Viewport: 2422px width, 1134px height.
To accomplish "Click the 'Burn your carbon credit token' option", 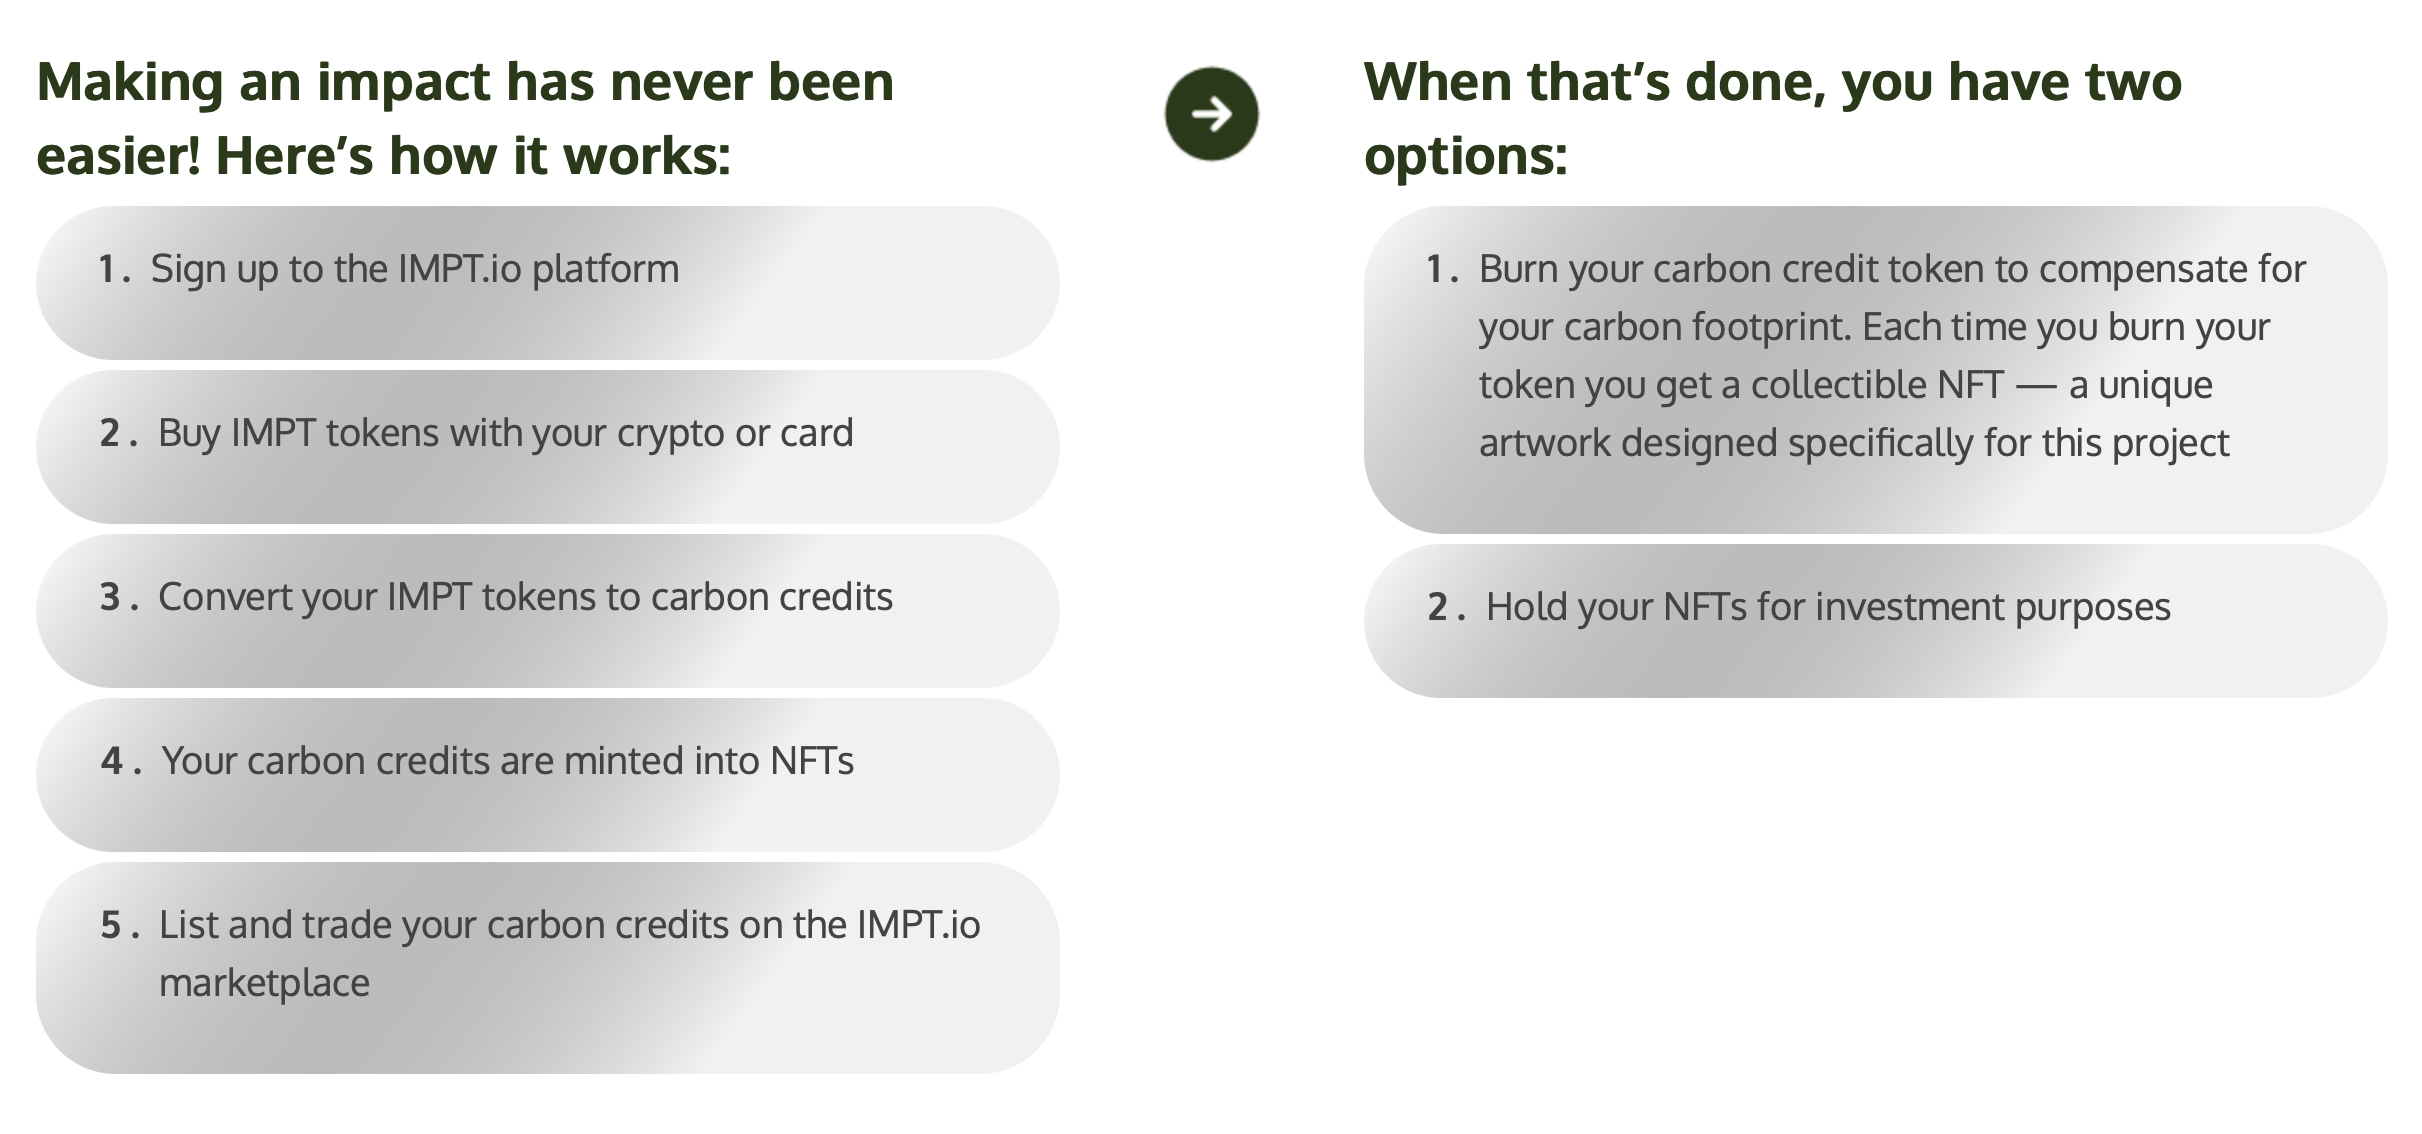I will (1875, 370).
